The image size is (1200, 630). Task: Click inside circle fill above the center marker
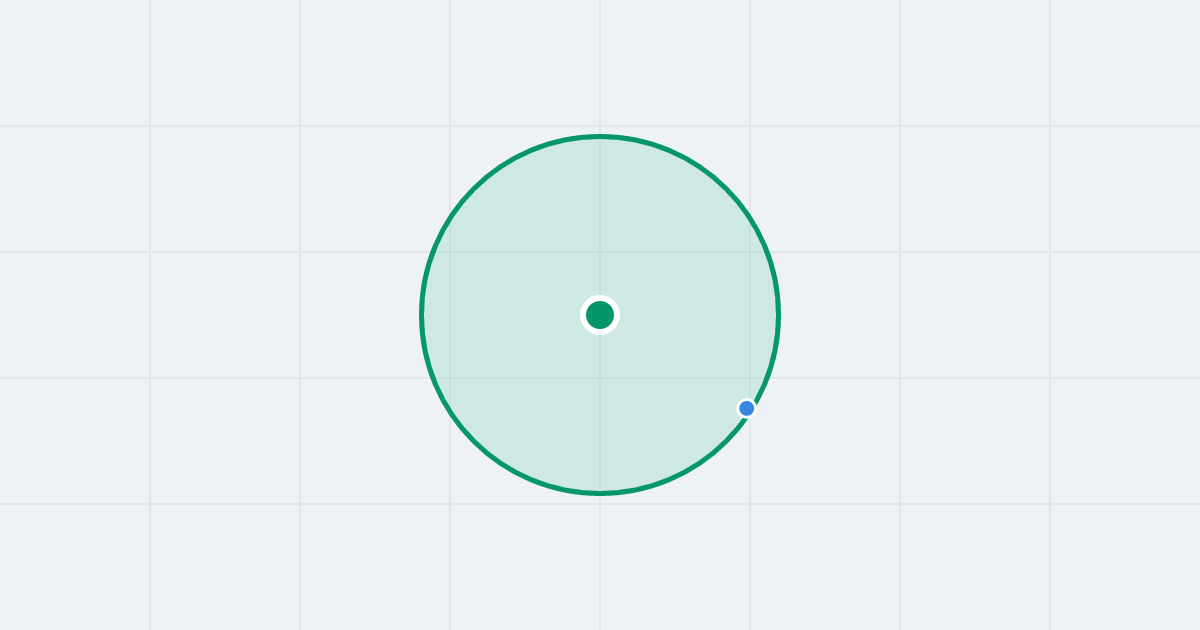pos(600,220)
